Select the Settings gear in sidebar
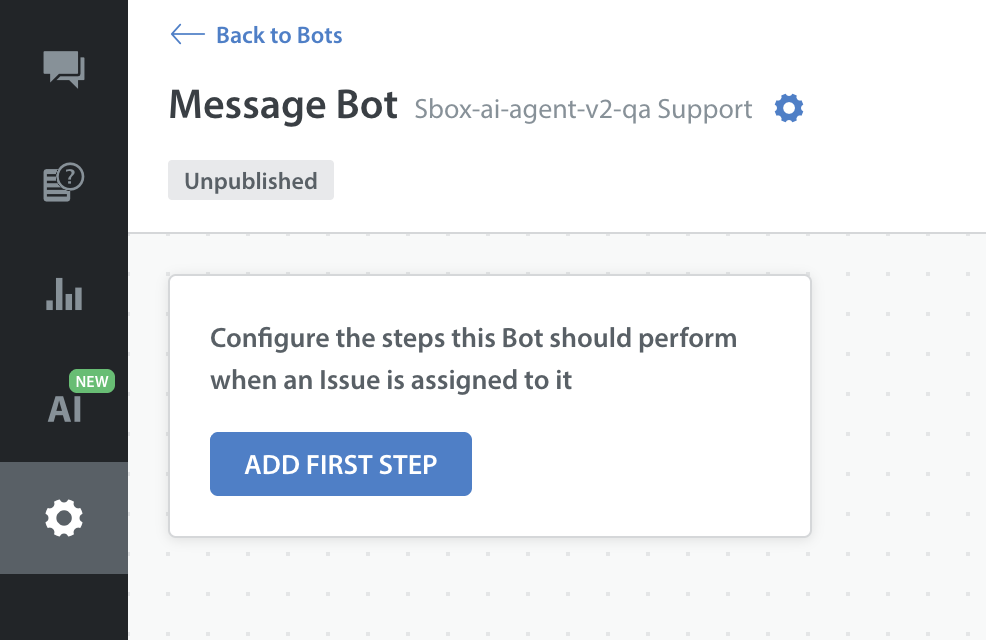Viewport: 986px width, 640px height. click(x=64, y=518)
